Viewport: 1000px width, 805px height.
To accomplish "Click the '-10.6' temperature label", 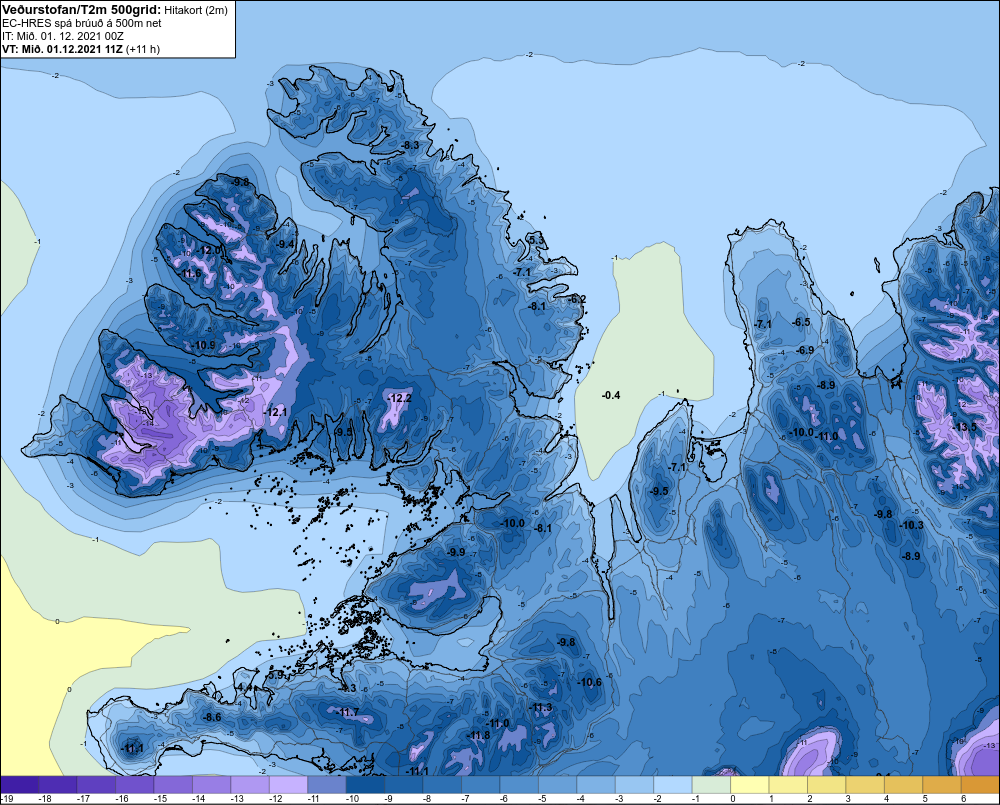I will 589,682.
